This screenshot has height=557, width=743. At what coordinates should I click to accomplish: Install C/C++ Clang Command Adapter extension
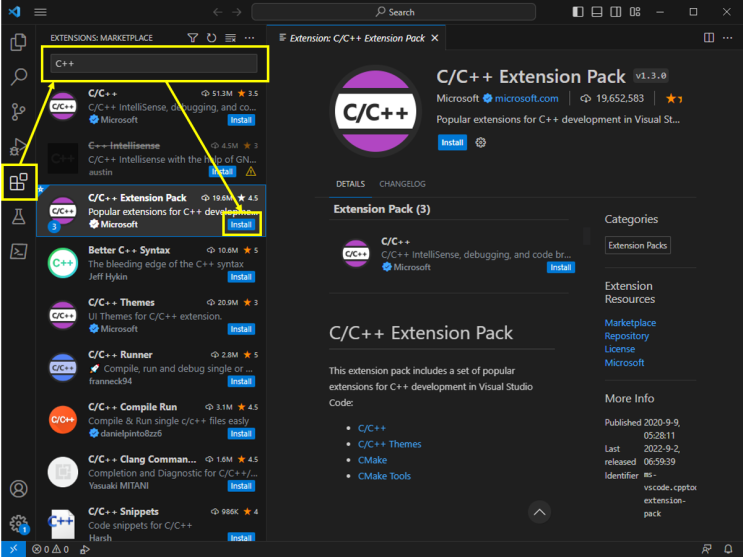241,486
